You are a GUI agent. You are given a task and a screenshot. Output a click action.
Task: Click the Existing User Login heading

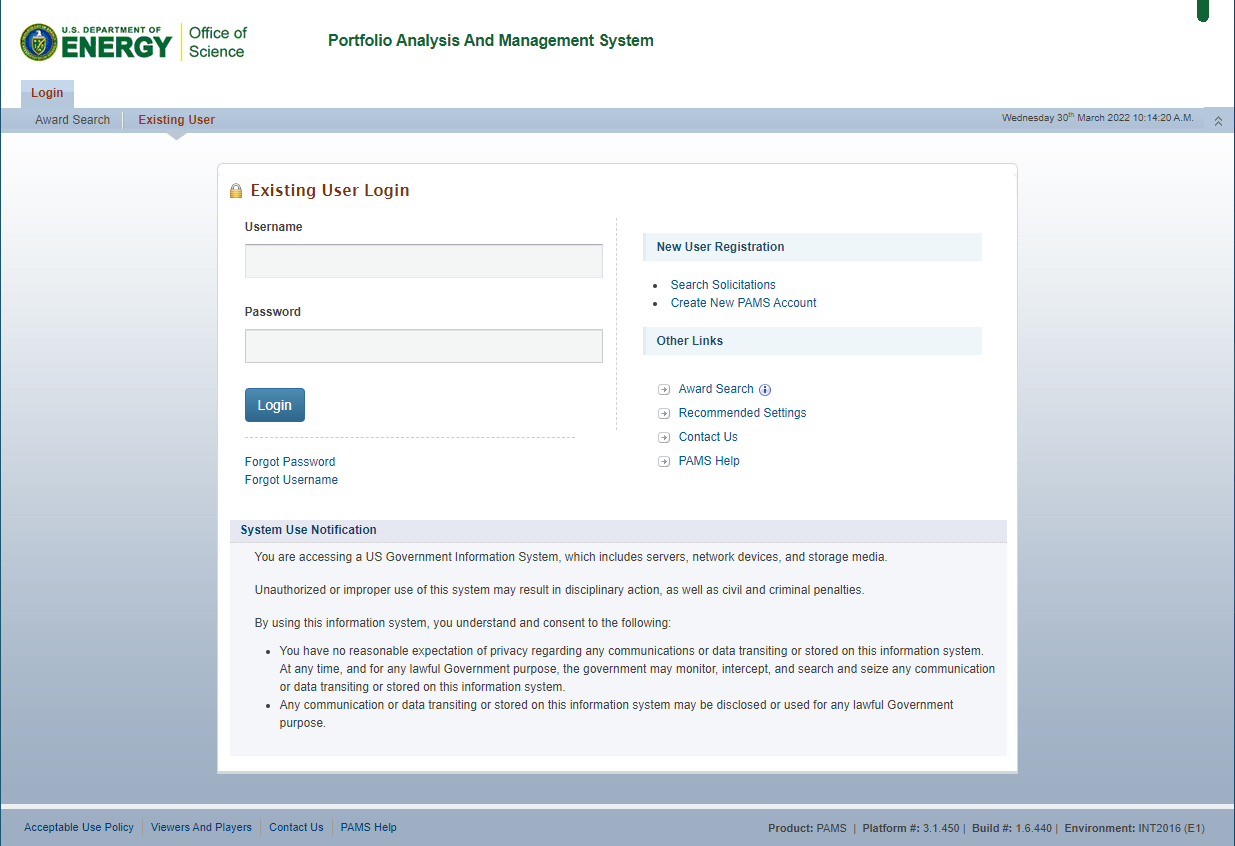coord(330,191)
